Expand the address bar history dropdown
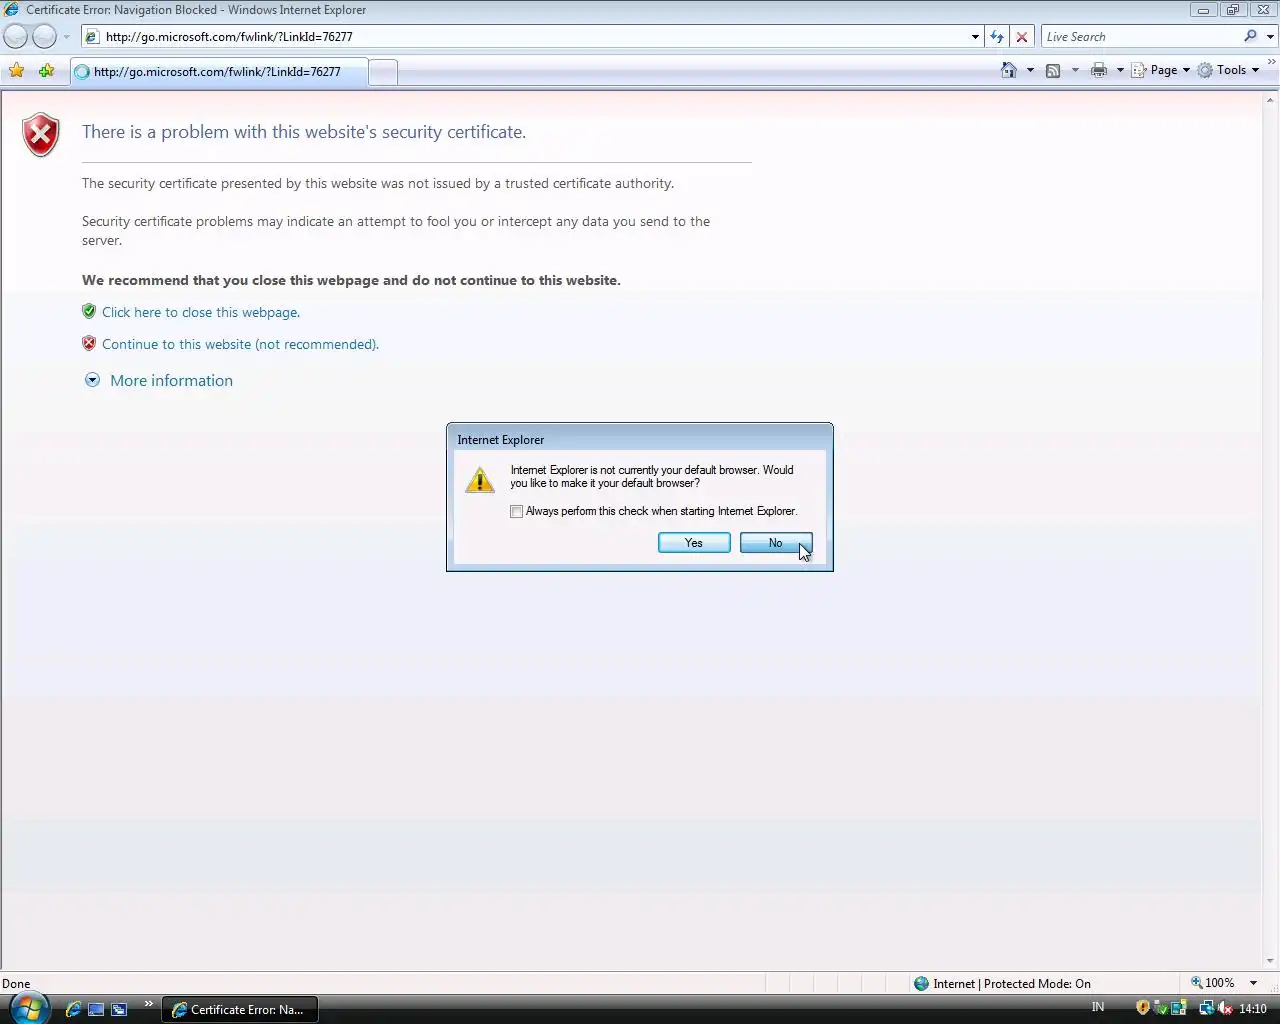Screen dimensions: 1280x1024 975,37
